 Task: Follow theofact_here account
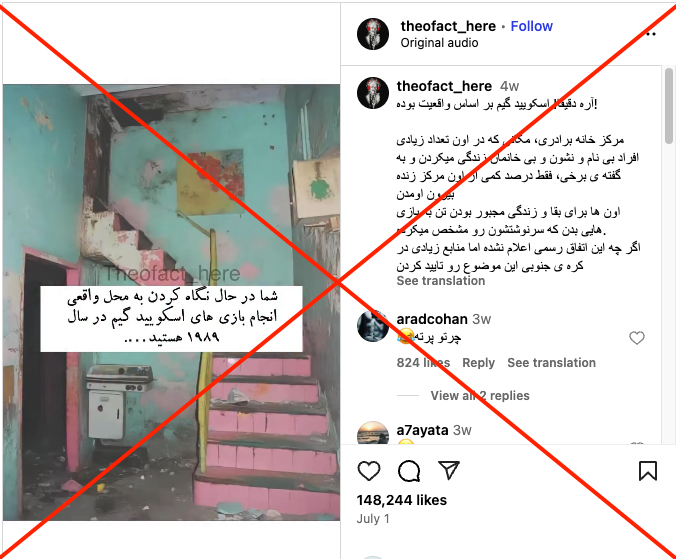(532, 26)
